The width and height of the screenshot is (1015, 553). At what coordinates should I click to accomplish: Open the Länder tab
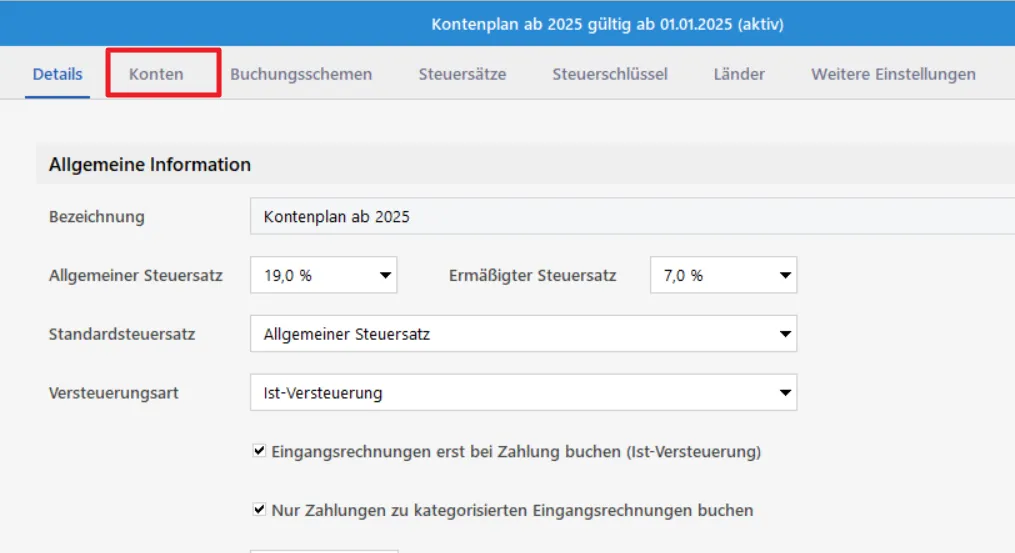pyautogui.click(x=739, y=74)
